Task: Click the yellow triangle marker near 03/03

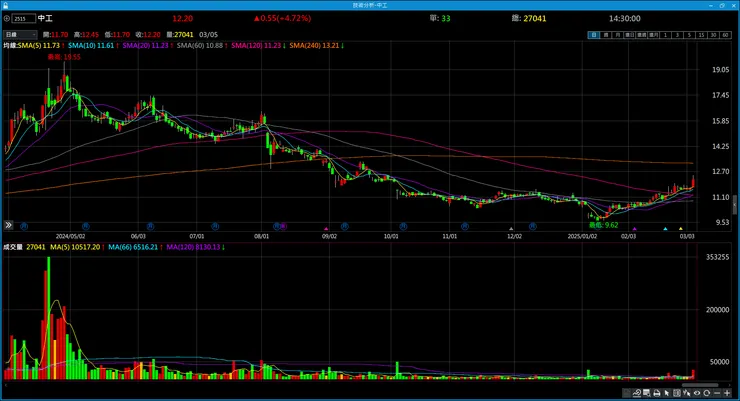Action: coord(681,229)
